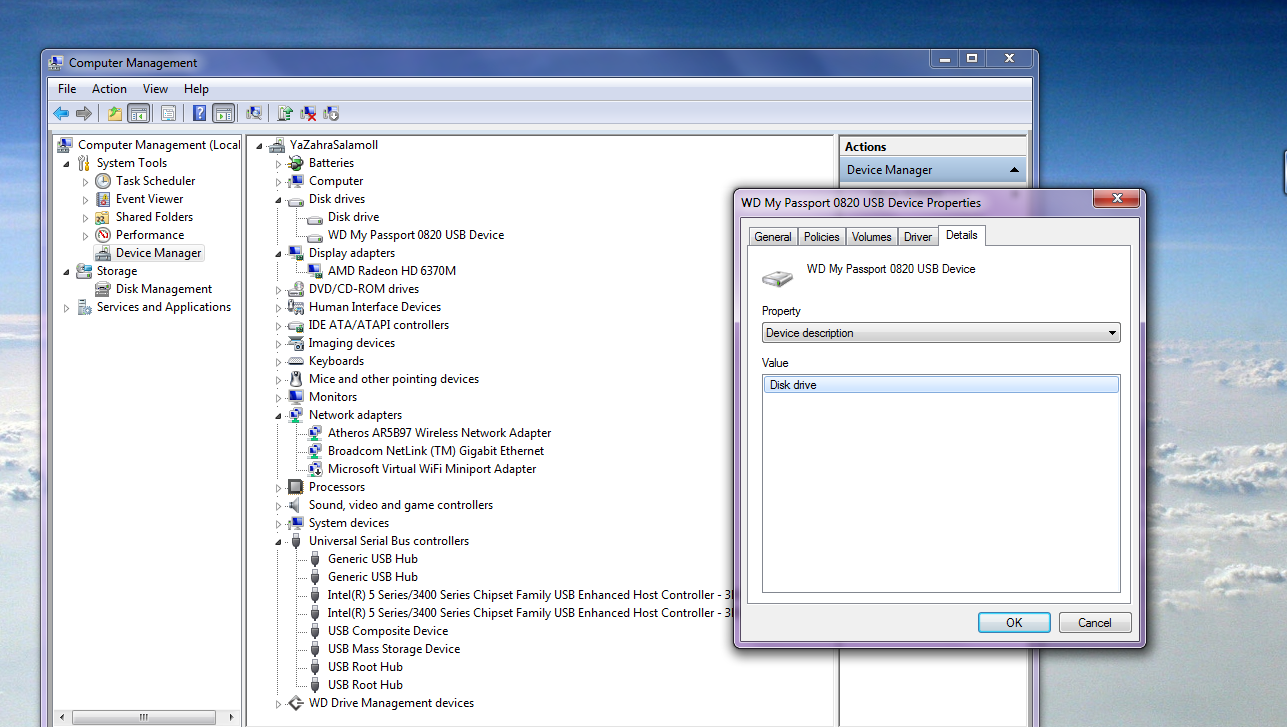This screenshot has width=1287, height=727.
Task: Click the Monitors category icon
Action: (295, 397)
